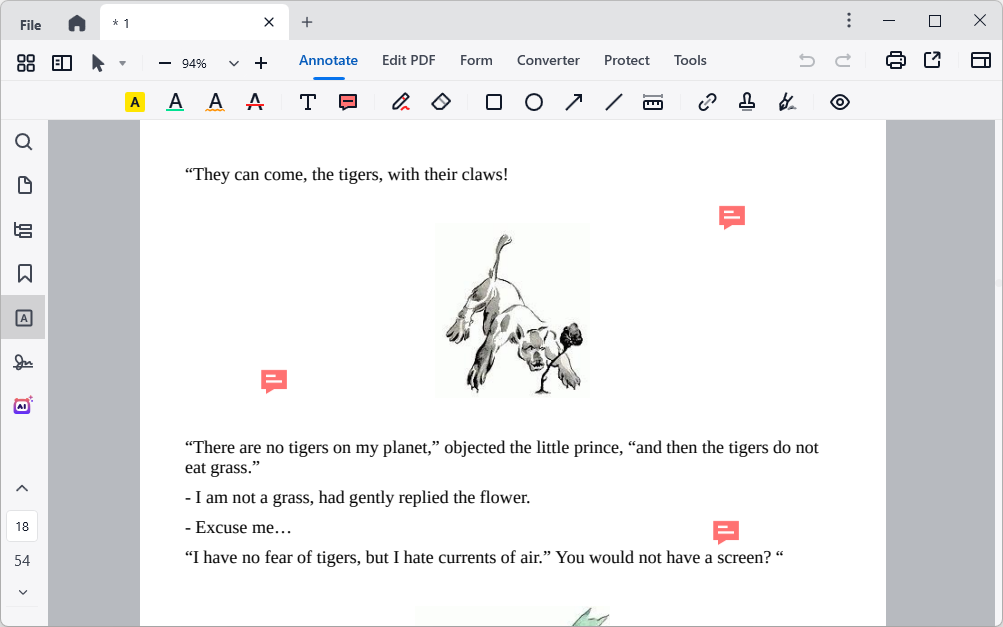Choose the eraser tool

pyautogui.click(x=441, y=102)
